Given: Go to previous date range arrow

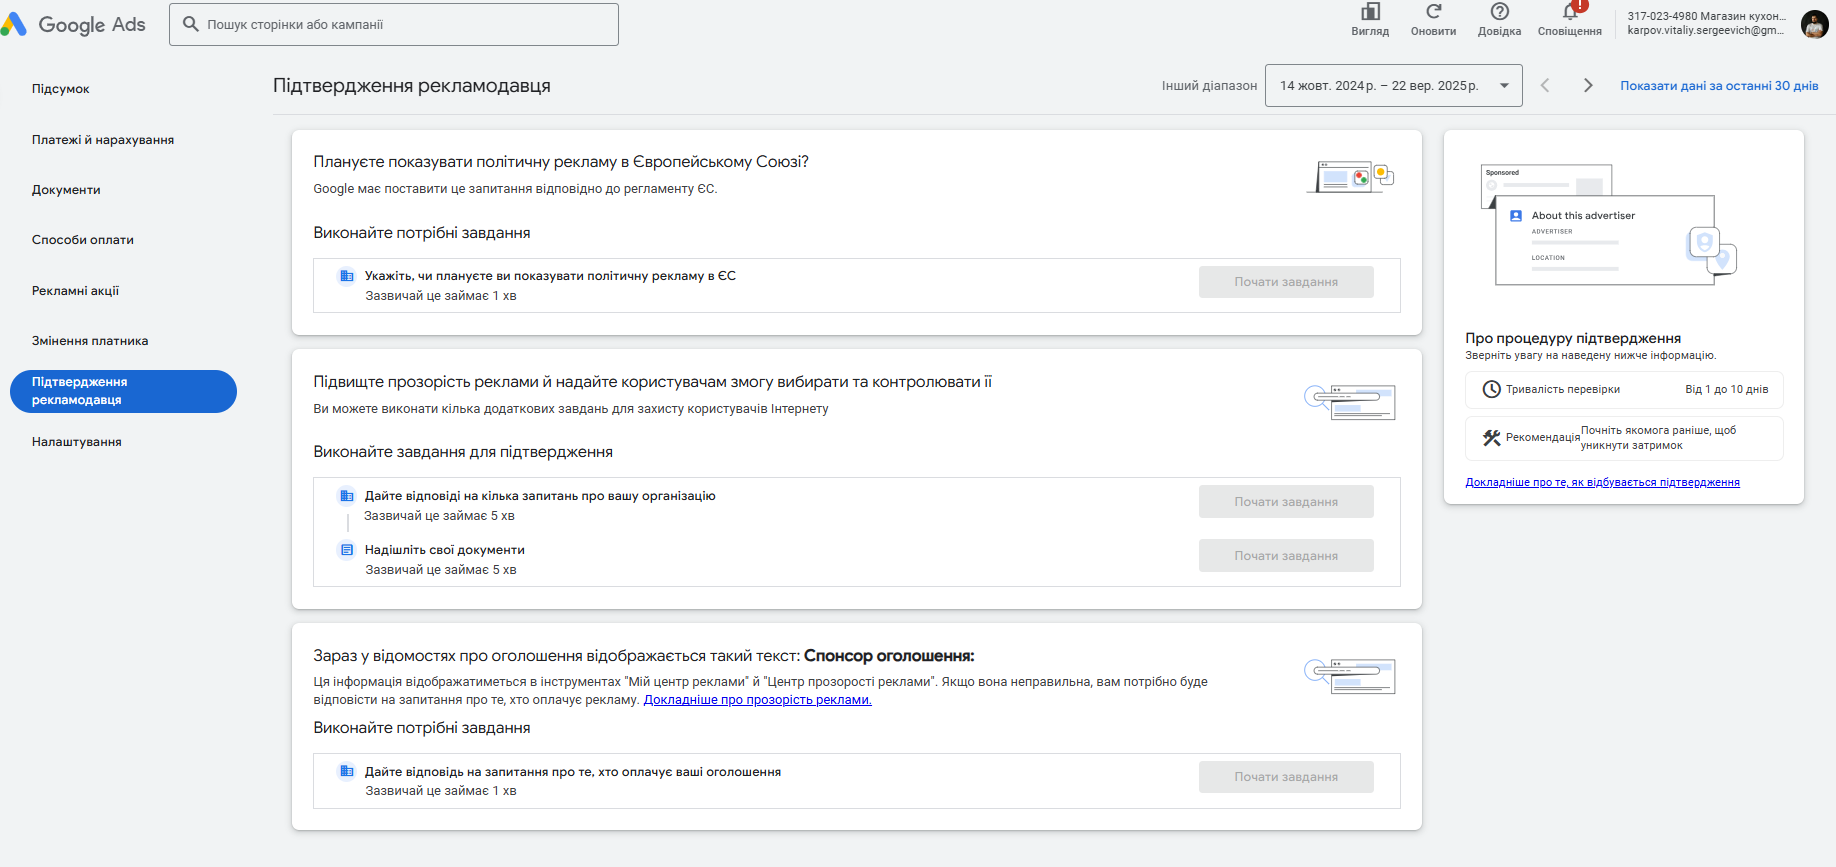Looking at the screenshot, I should (1545, 86).
